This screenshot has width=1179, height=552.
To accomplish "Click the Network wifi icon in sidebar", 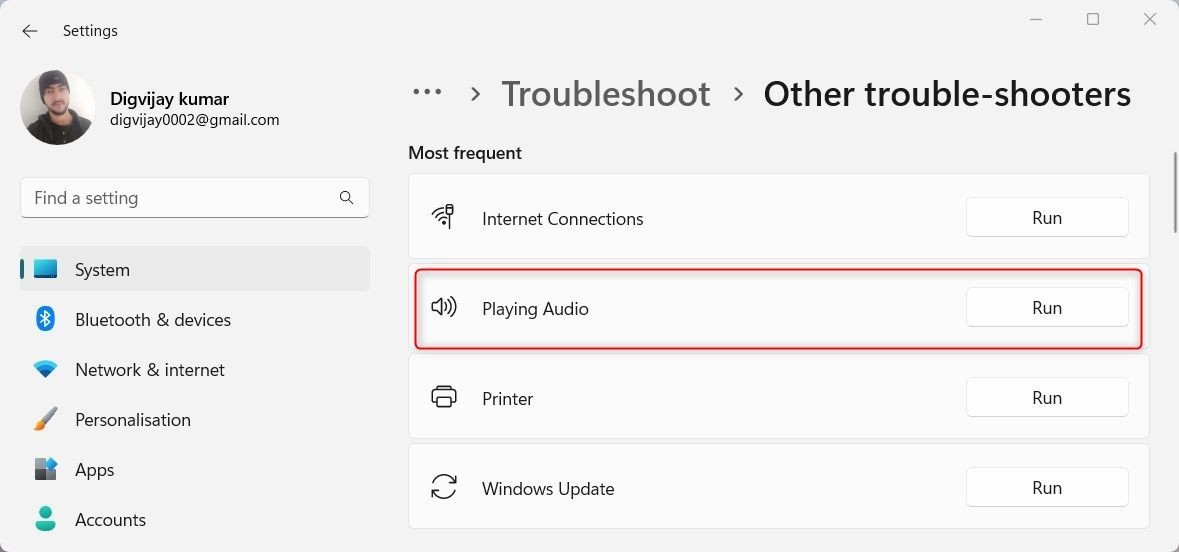I will click(46, 369).
